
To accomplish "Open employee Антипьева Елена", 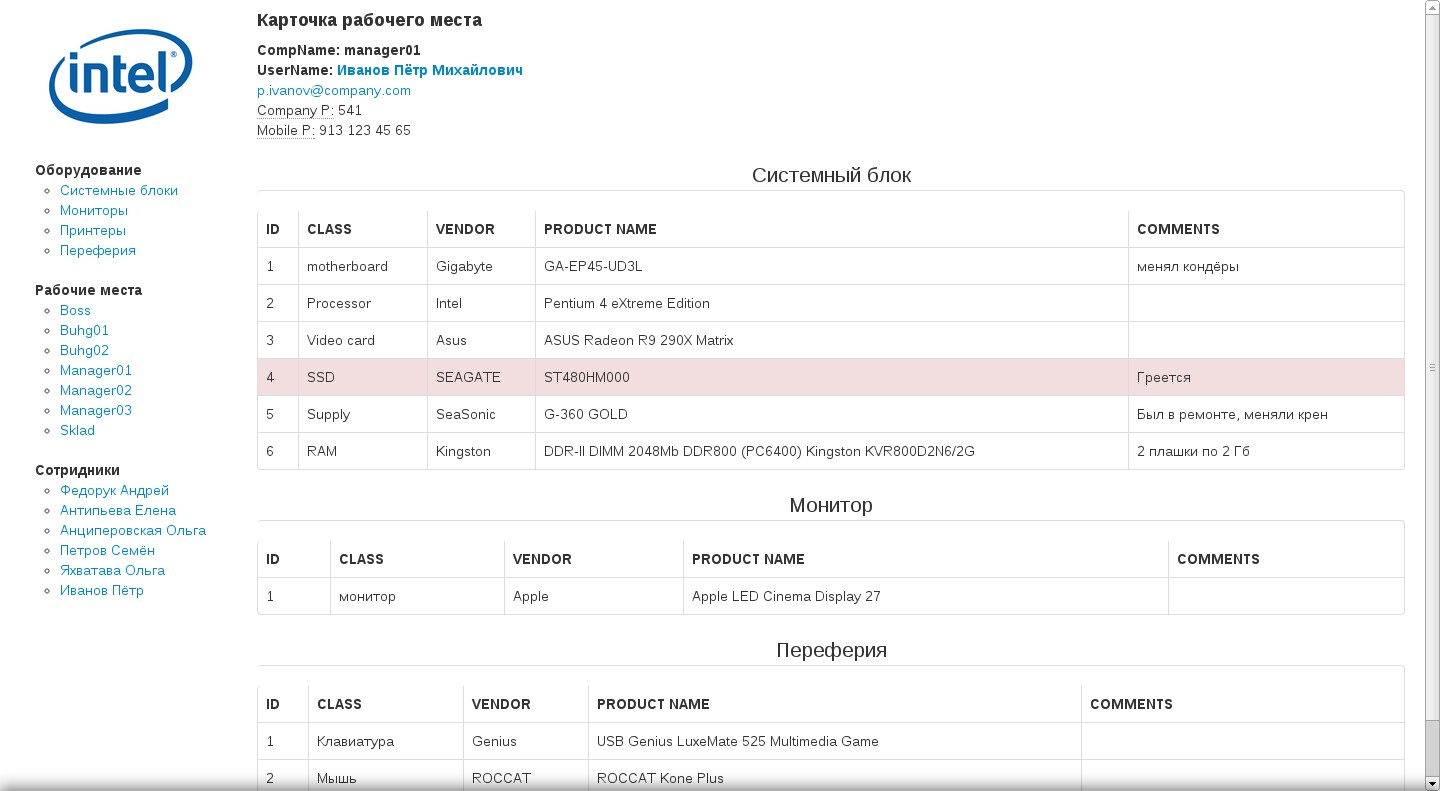I will [117, 510].
